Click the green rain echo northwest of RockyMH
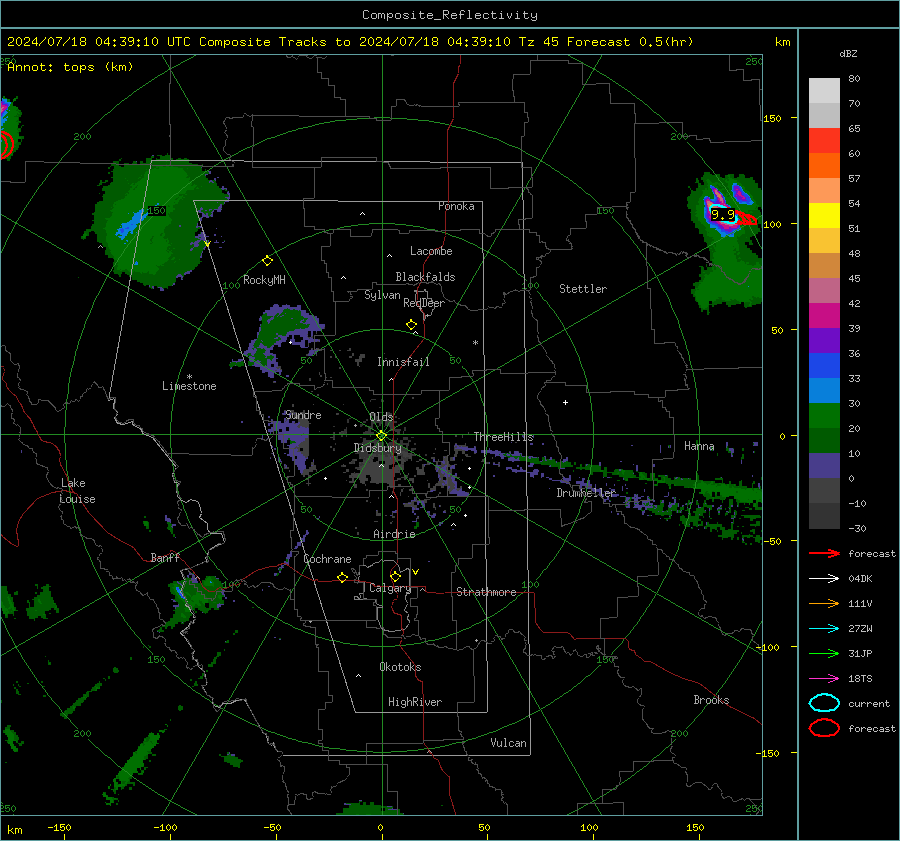This screenshot has height=841, width=900. [155, 224]
